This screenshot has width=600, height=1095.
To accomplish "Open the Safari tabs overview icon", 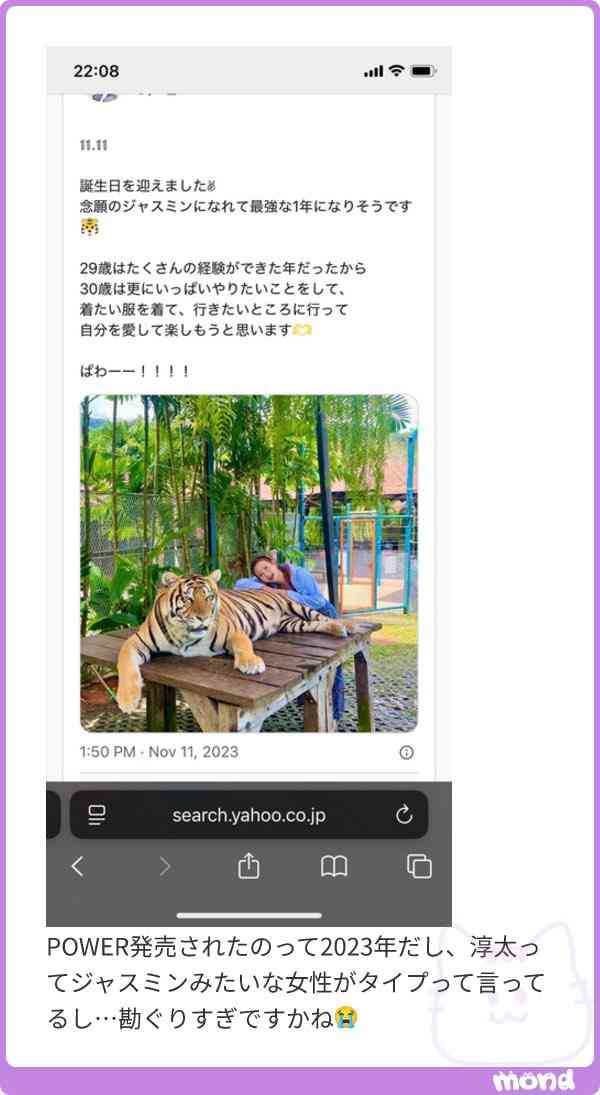I will coord(420,867).
